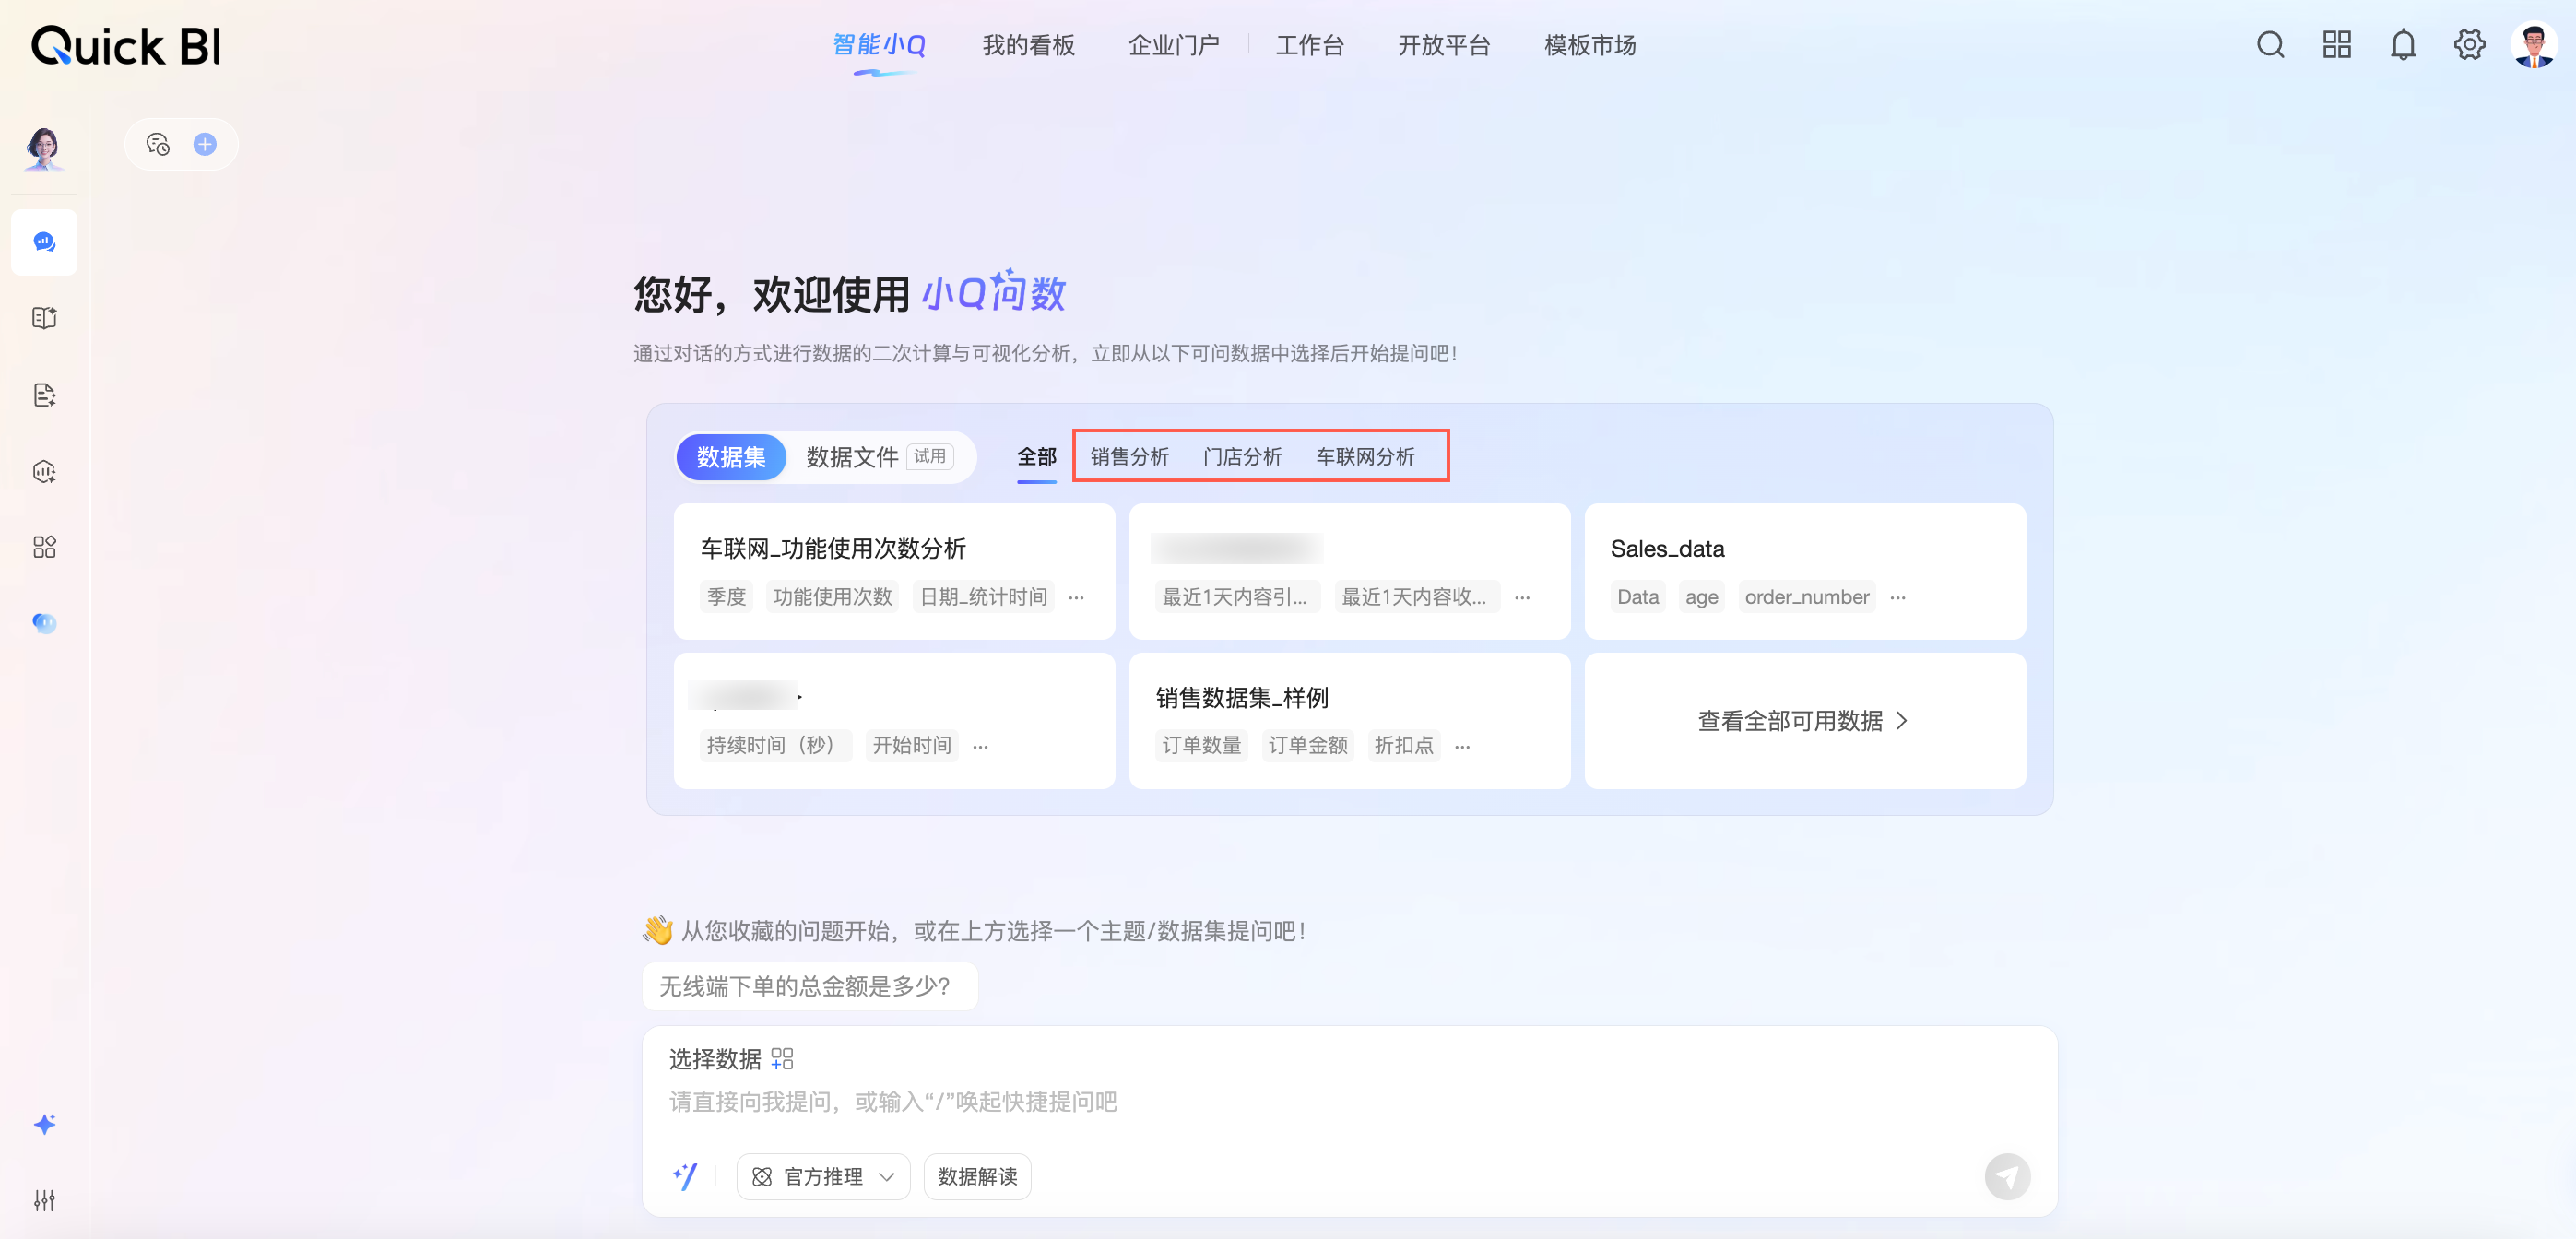2576x1239 pixels.
Task: Click the Quick BI logo
Action: [x=126, y=46]
